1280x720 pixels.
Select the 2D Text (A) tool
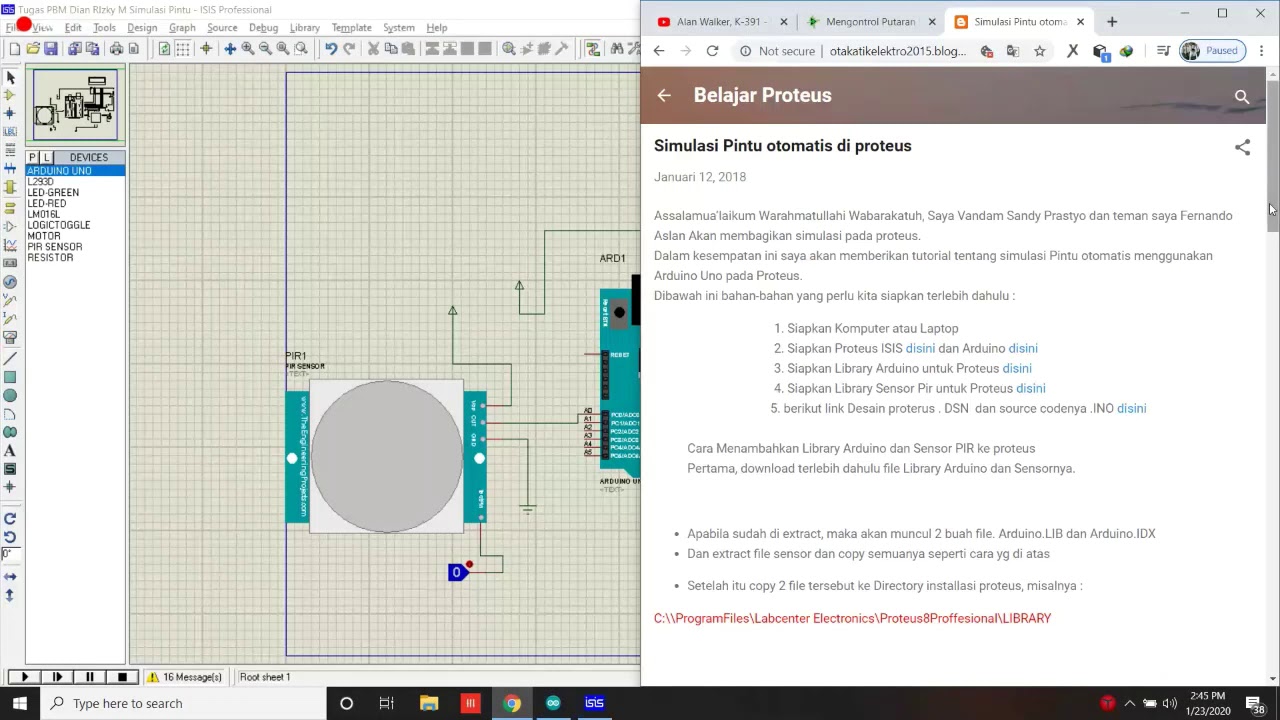click(10, 451)
